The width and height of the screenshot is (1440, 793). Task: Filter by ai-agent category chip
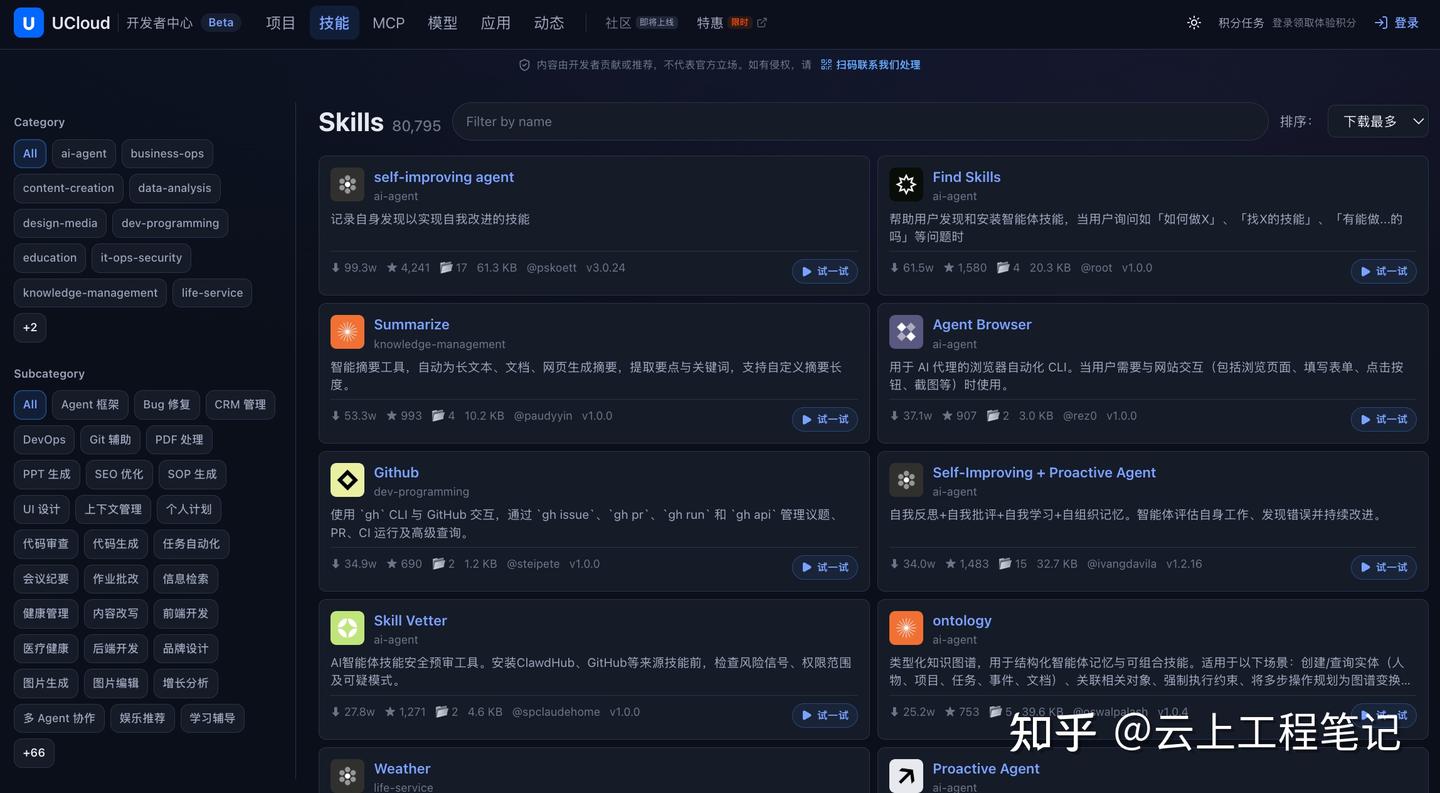pyautogui.click(x=84, y=154)
